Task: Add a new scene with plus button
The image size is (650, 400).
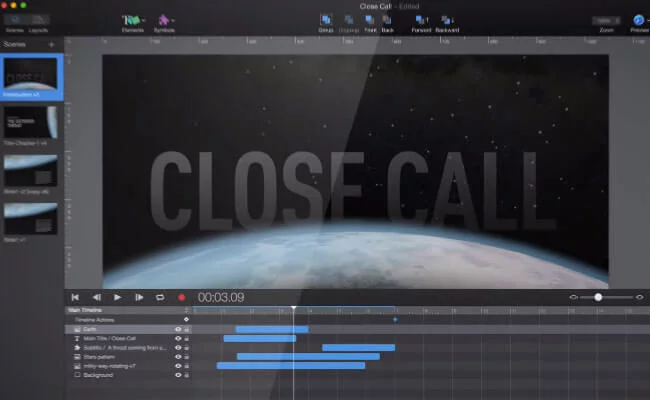Action: (51, 44)
